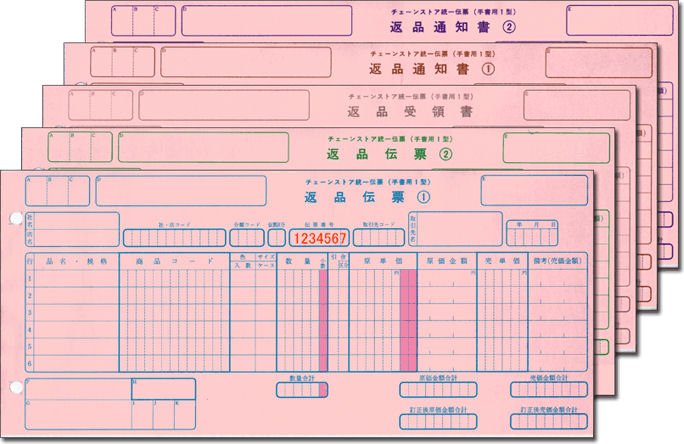Select the 返品受領書 sheet title

(x=386, y=112)
